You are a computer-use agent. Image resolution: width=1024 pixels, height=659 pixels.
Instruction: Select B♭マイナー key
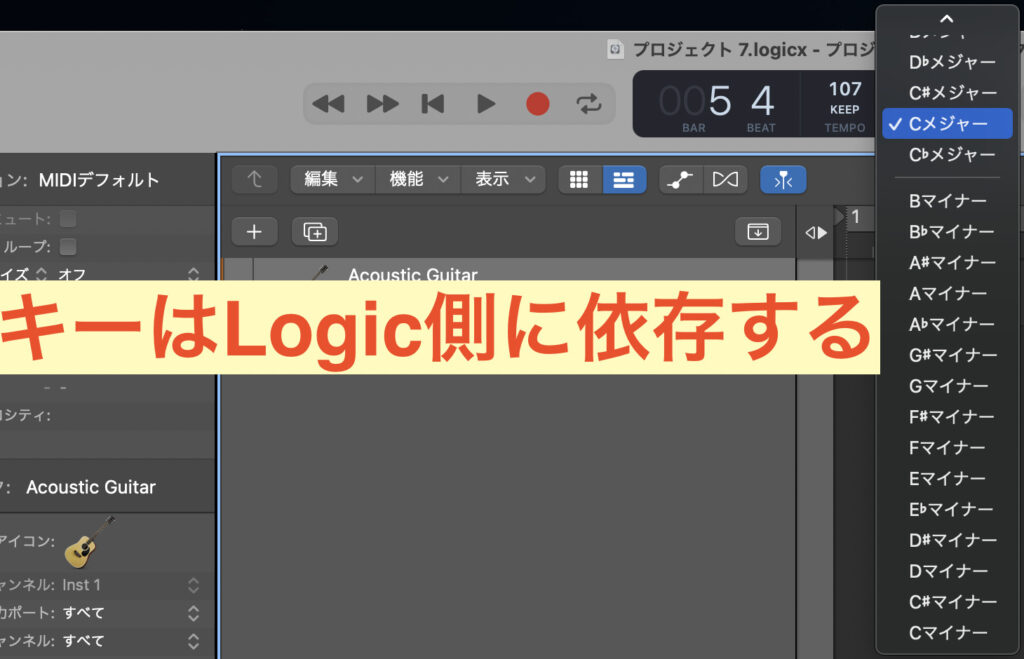[947, 232]
